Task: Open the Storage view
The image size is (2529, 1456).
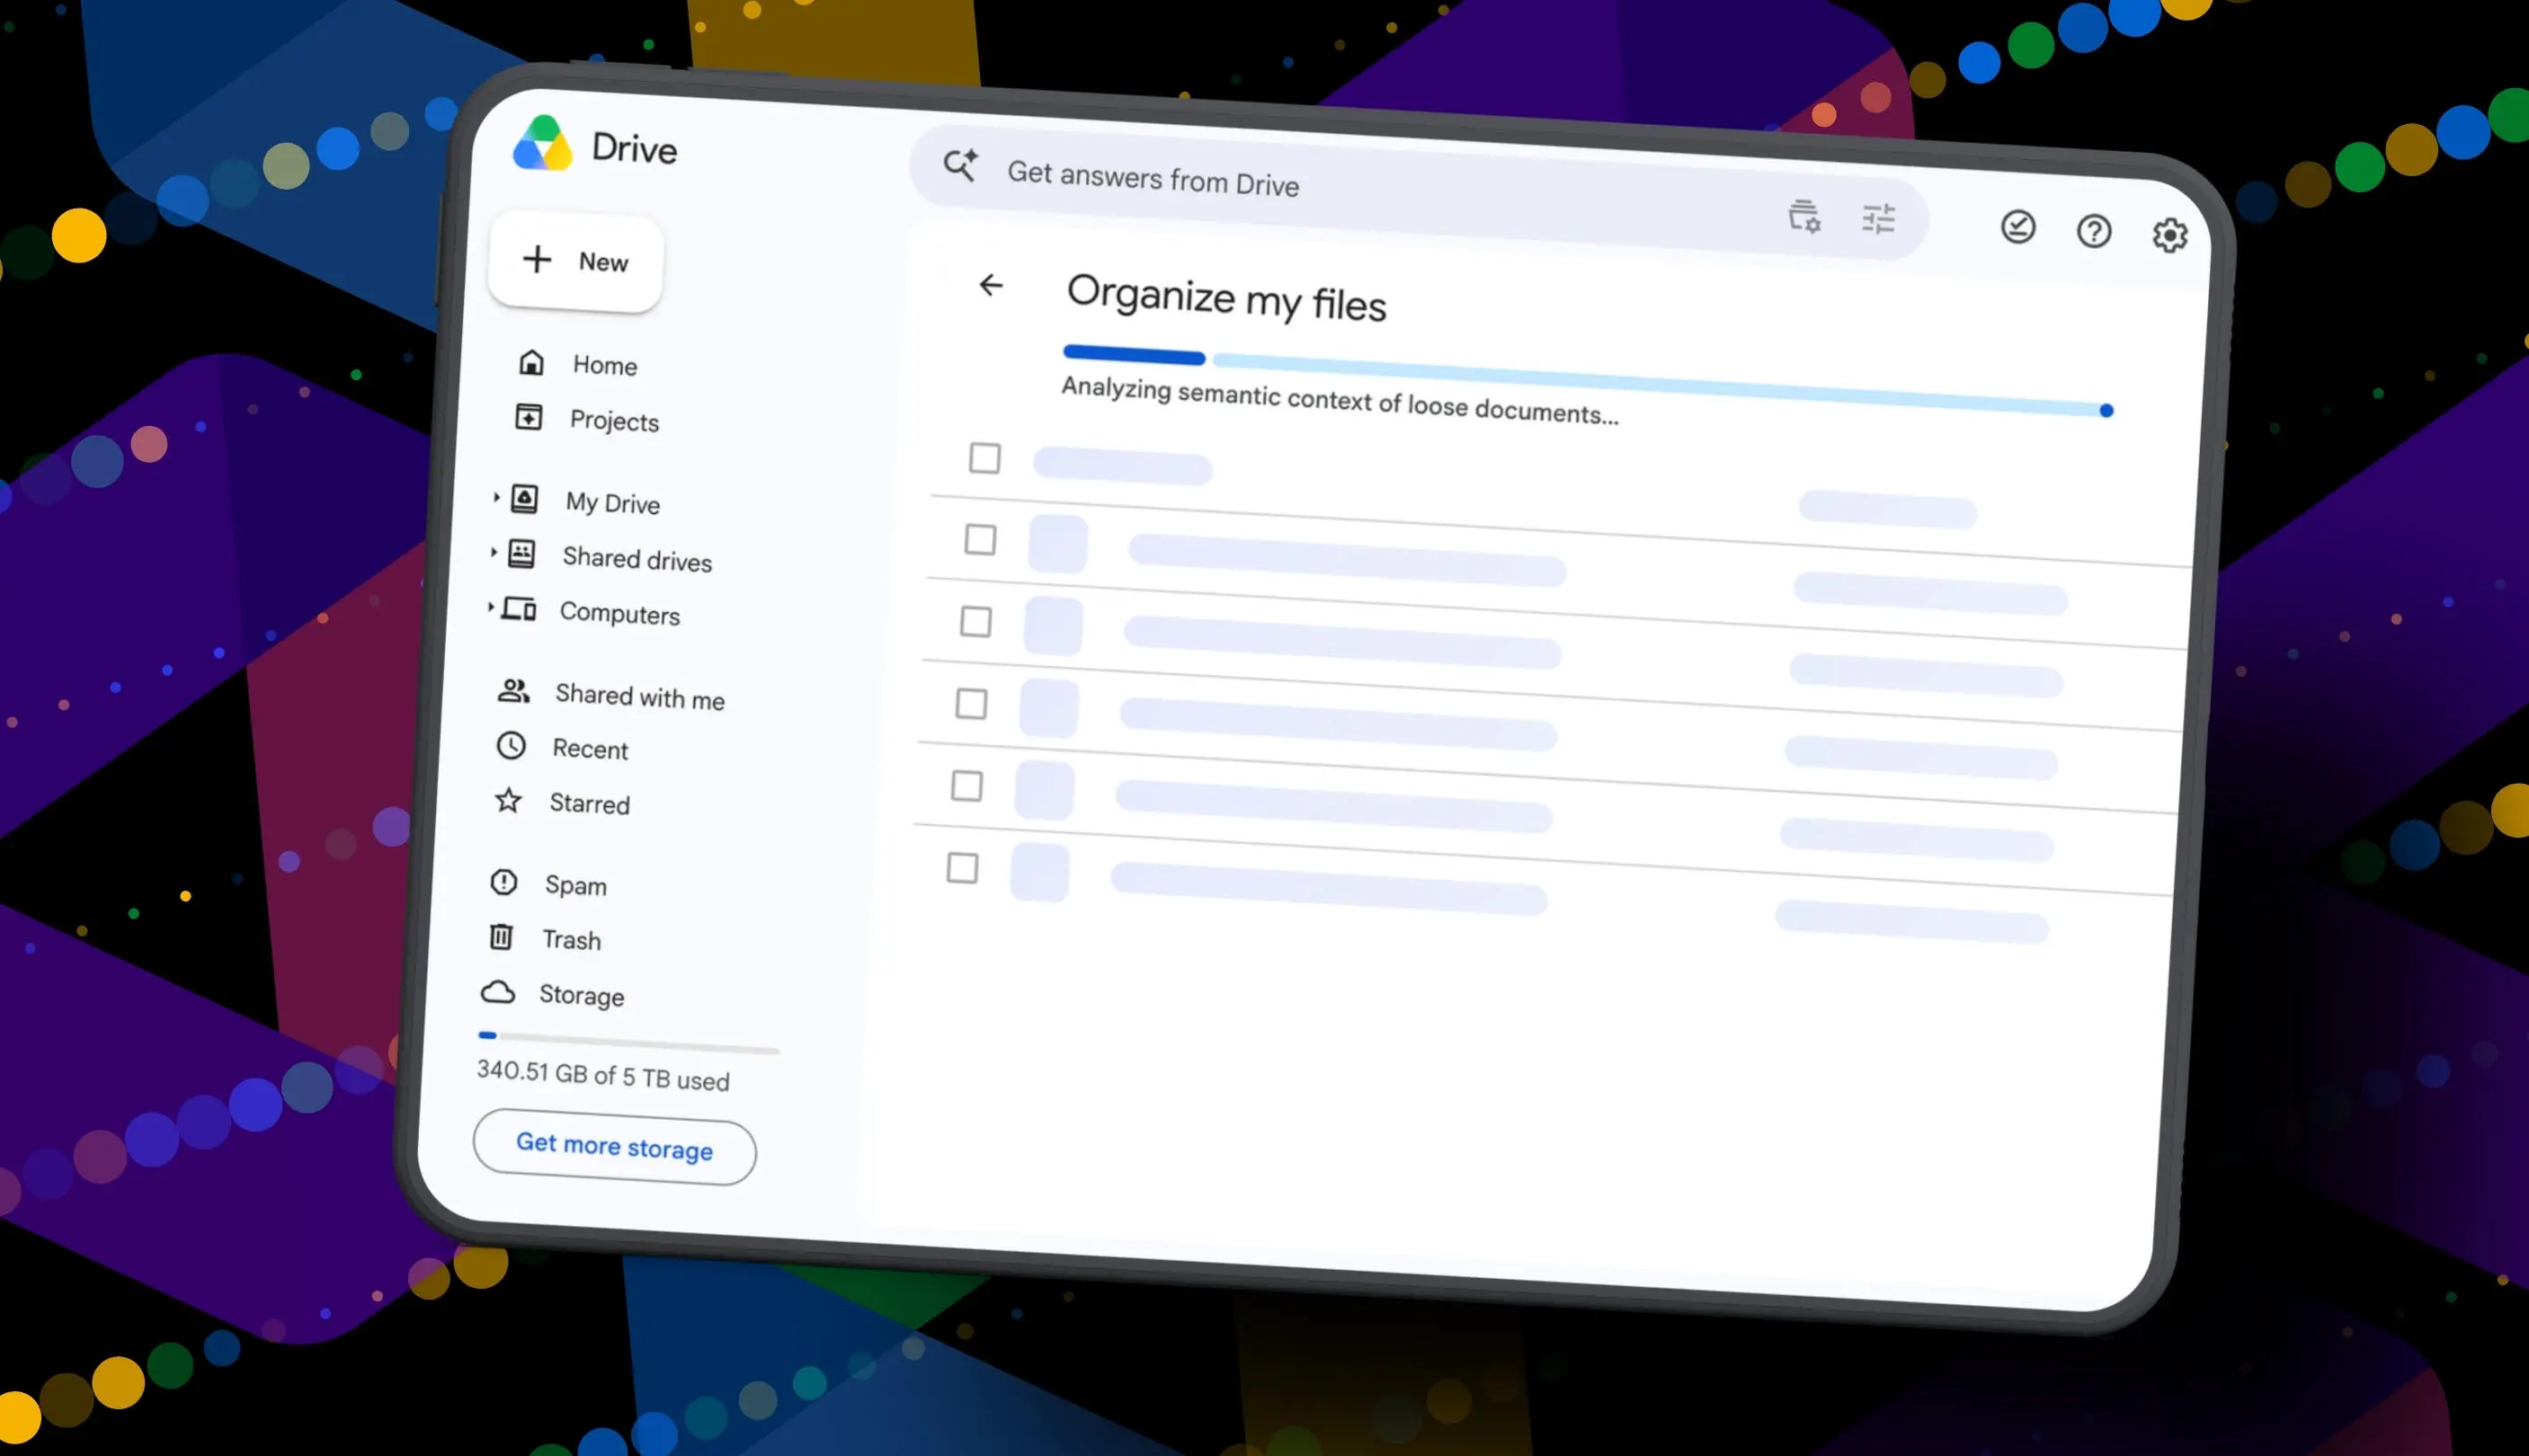Action: pyautogui.click(x=581, y=995)
